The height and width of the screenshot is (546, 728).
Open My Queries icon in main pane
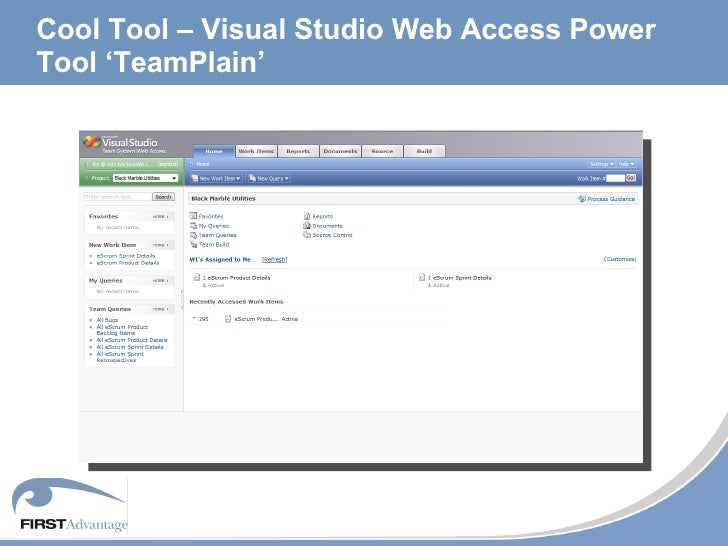point(193,226)
